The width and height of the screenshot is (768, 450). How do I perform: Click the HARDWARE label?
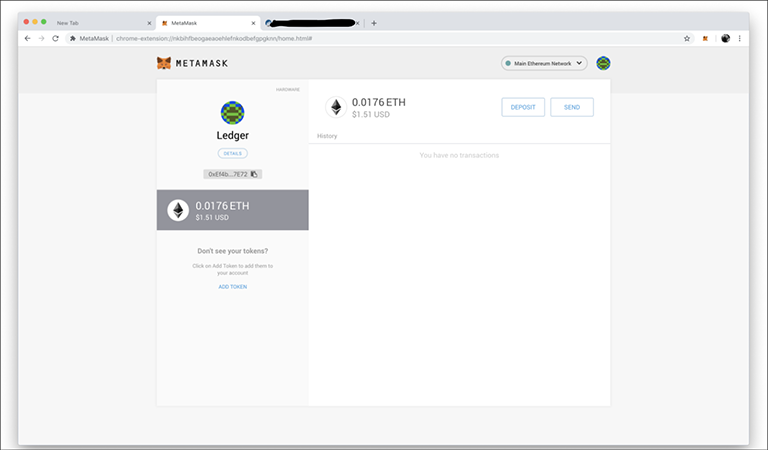click(x=288, y=90)
